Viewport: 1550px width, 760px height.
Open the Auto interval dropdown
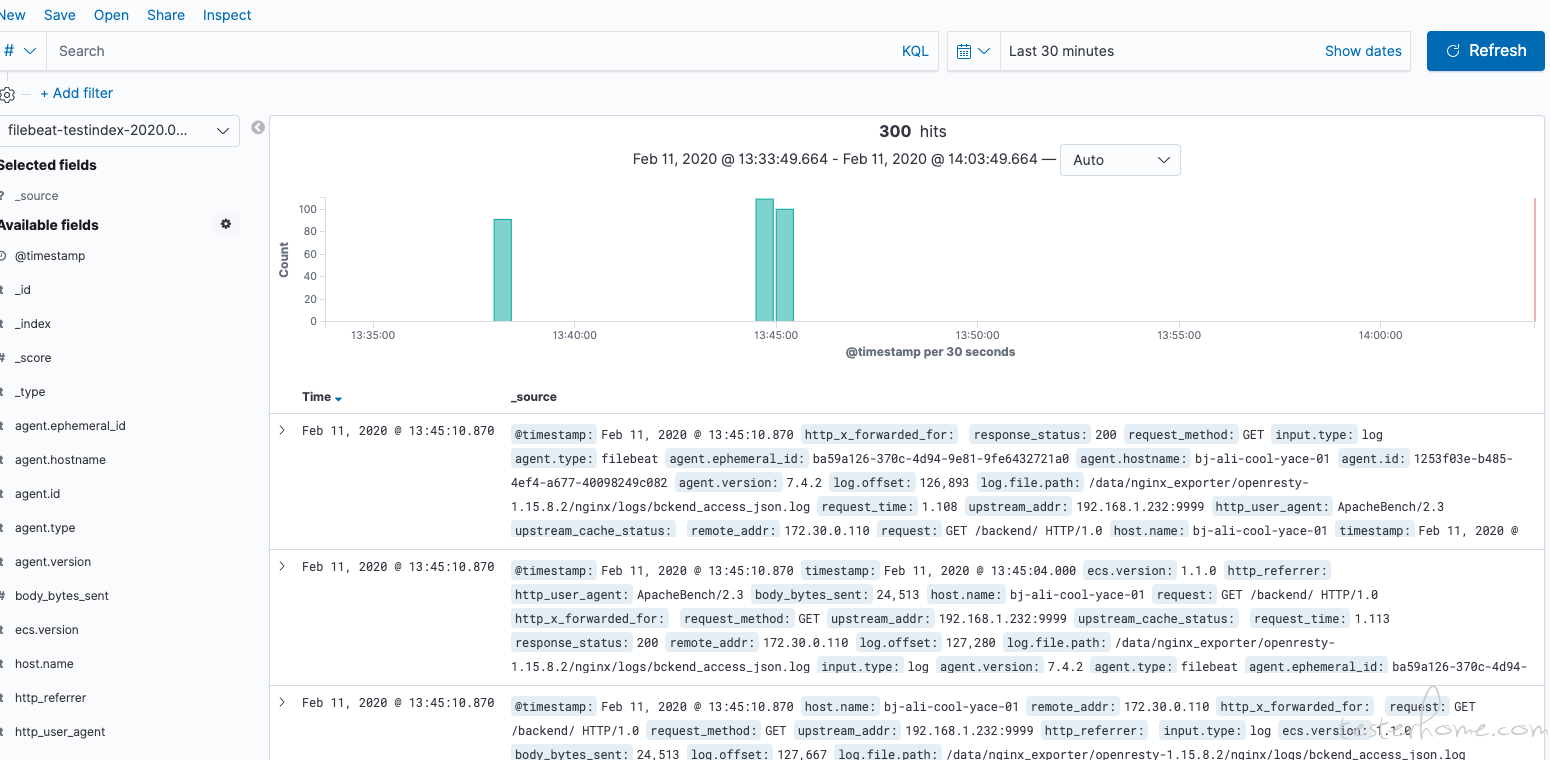1120,160
